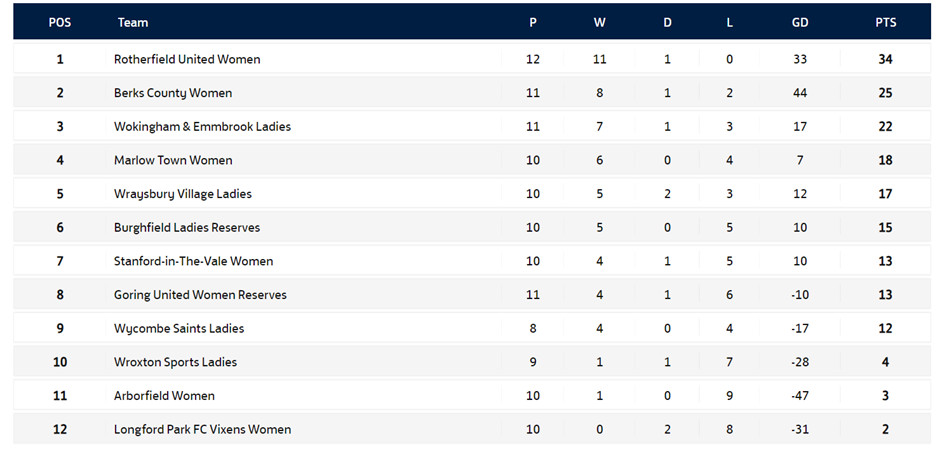Image resolution: width=940 pixels, height=459 pixels.
Task: Select Wycombe Saints Ladies team name
Action: click(179, 329)
